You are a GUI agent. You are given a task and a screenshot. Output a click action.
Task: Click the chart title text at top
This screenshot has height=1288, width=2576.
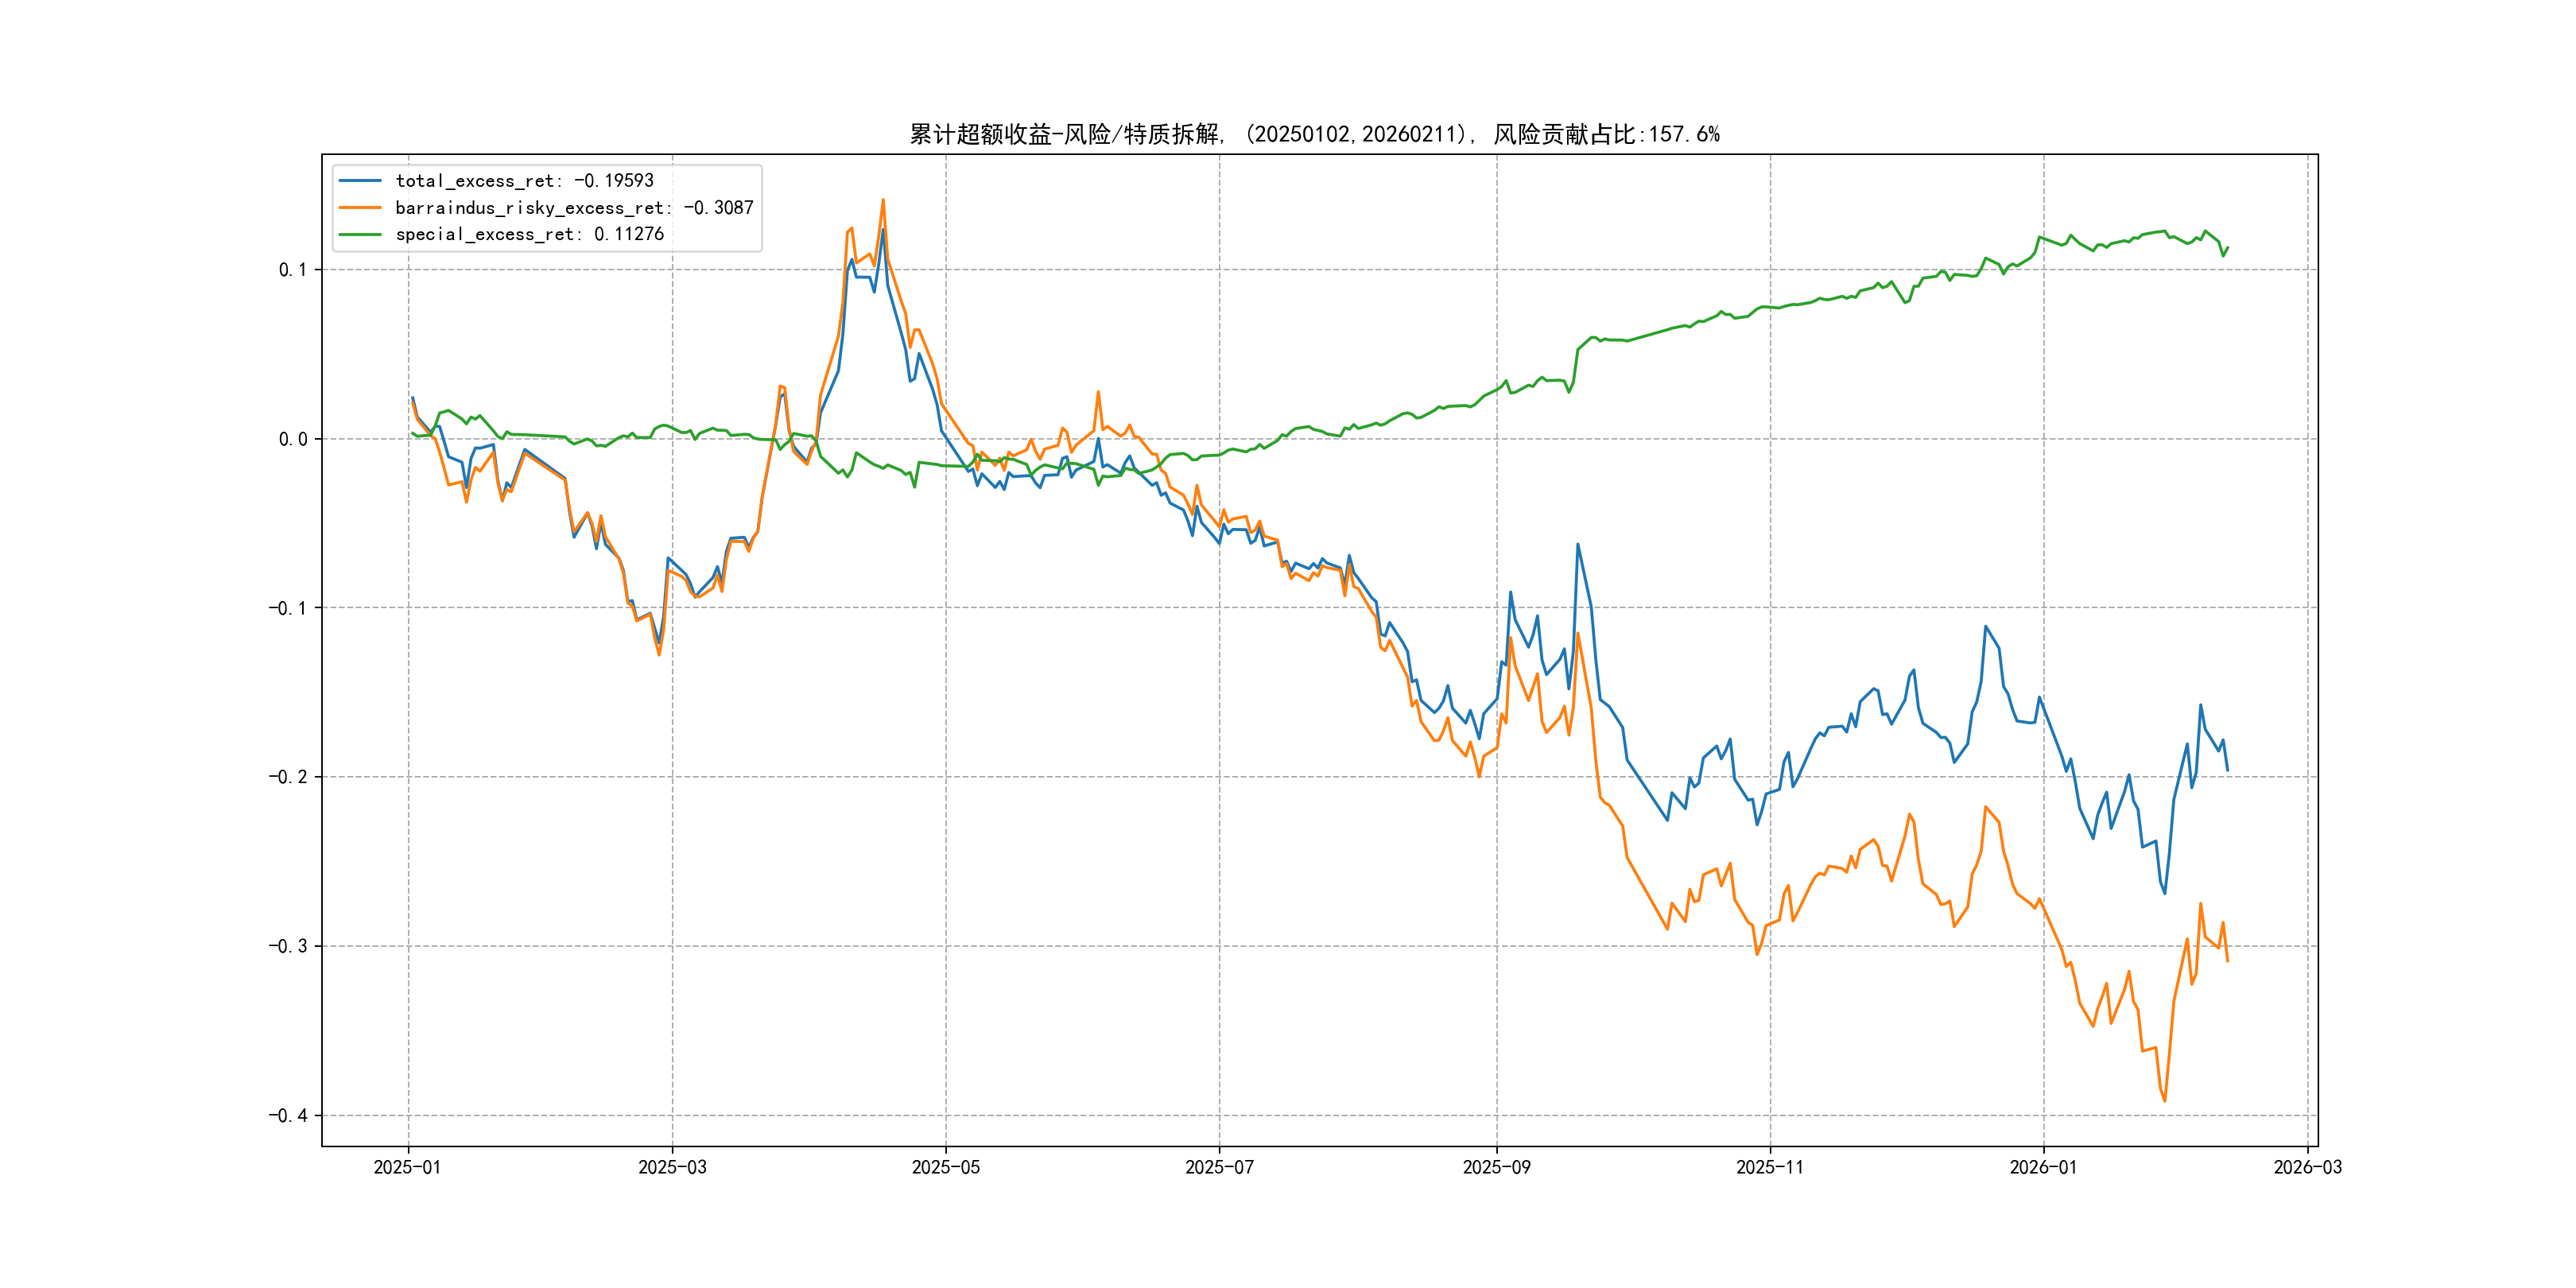click(x=1314, y=134)
